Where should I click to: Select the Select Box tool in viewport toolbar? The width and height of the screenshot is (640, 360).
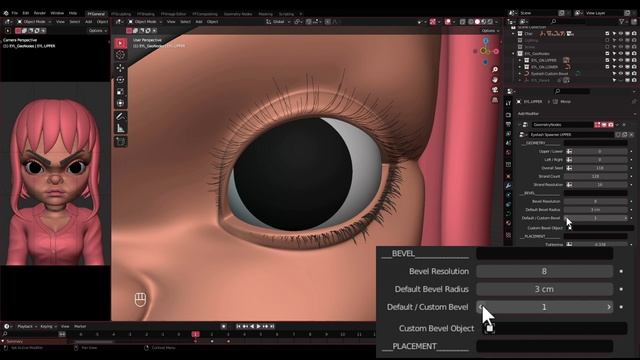120,43
